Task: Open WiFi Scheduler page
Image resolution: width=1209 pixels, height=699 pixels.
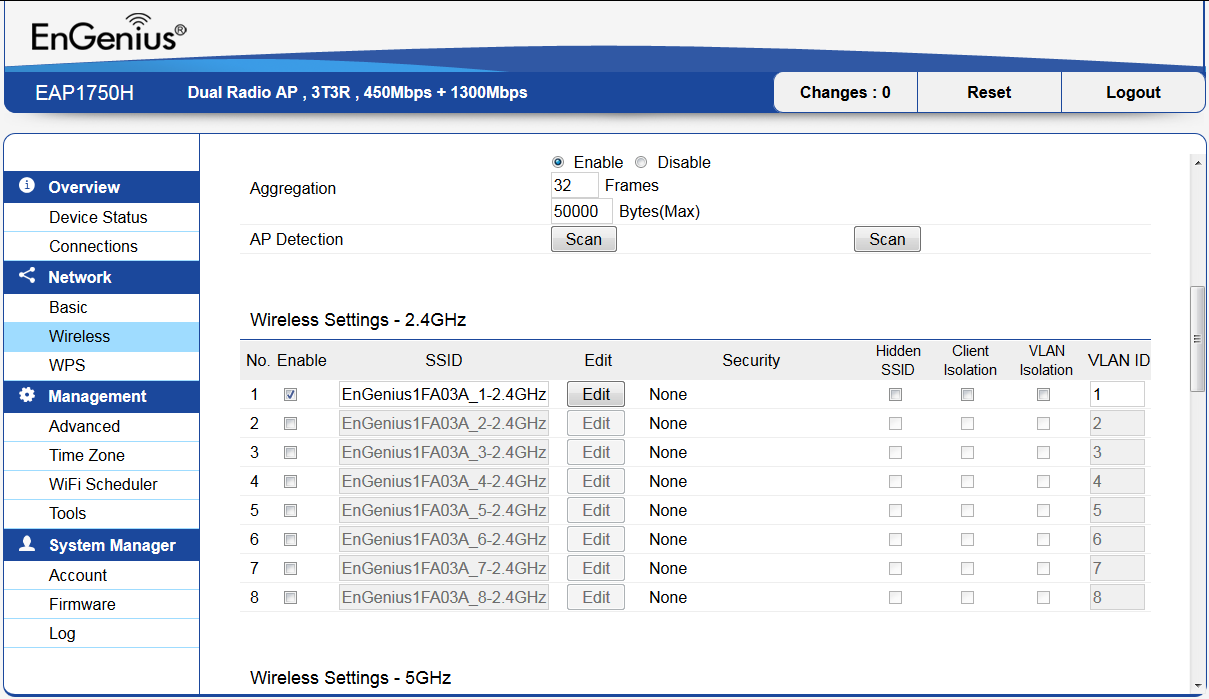Action: (101, 484)
